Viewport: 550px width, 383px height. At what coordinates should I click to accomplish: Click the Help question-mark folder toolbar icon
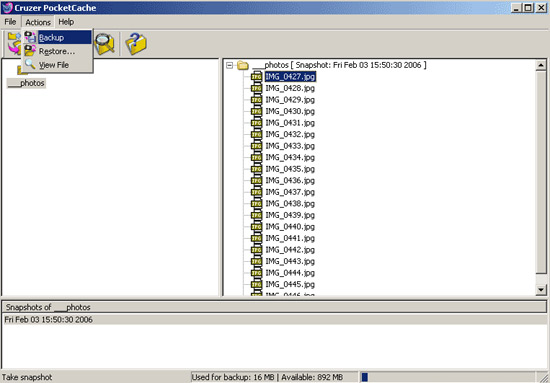(136, 43)
